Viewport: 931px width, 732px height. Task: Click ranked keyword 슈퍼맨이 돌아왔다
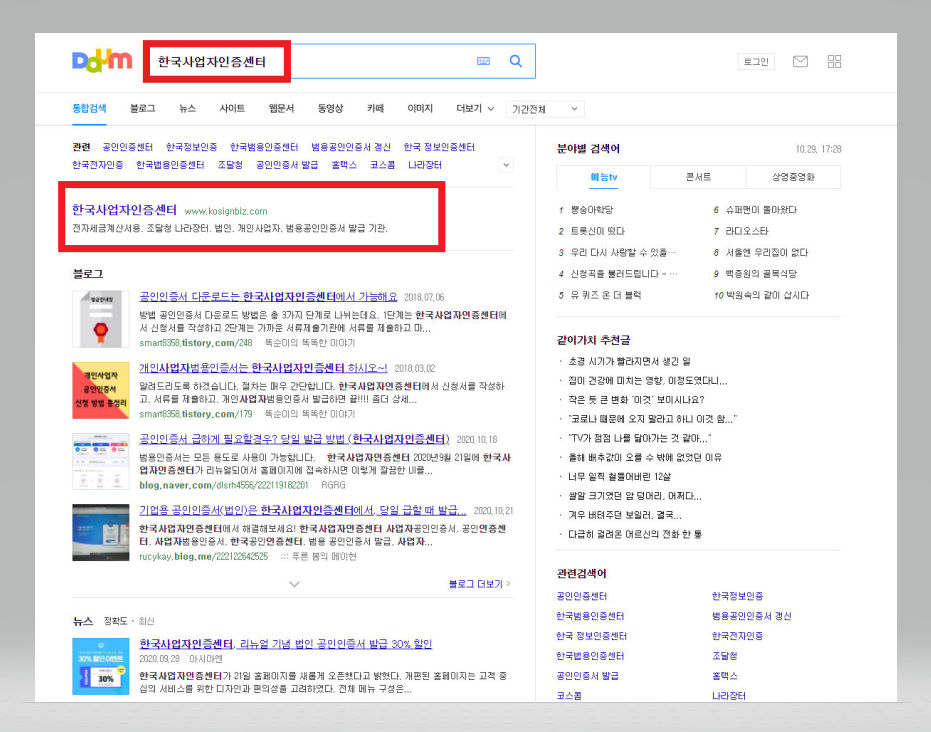[761, 210]
